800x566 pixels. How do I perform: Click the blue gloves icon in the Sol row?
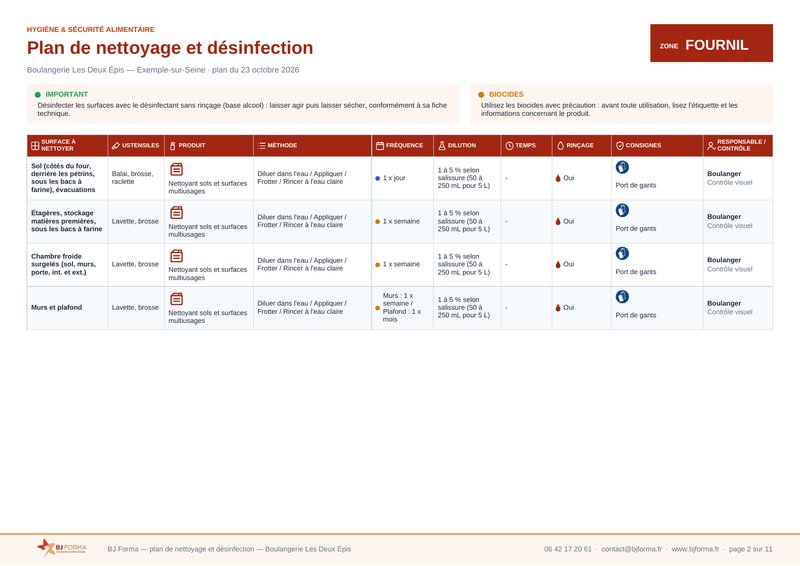coord(622,167)
